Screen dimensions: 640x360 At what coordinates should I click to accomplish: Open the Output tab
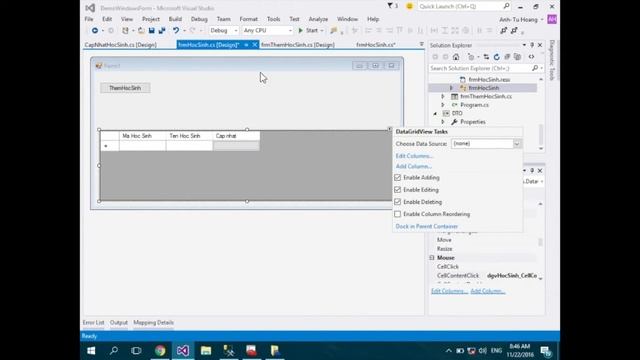coord(119,323)
